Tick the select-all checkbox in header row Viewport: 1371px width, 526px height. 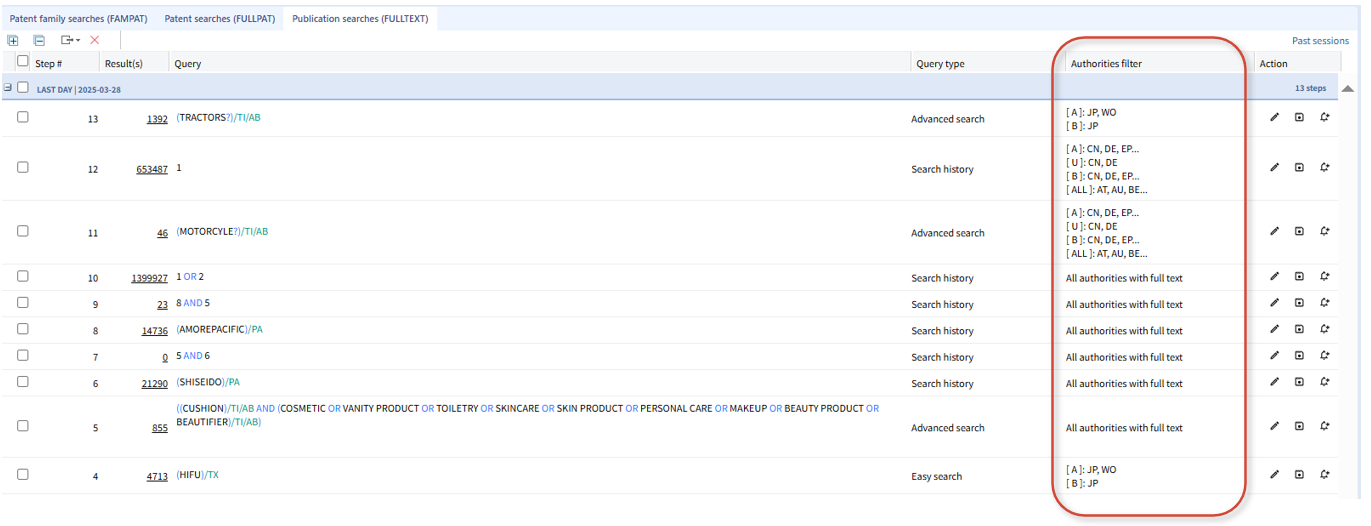click(23, 61)
